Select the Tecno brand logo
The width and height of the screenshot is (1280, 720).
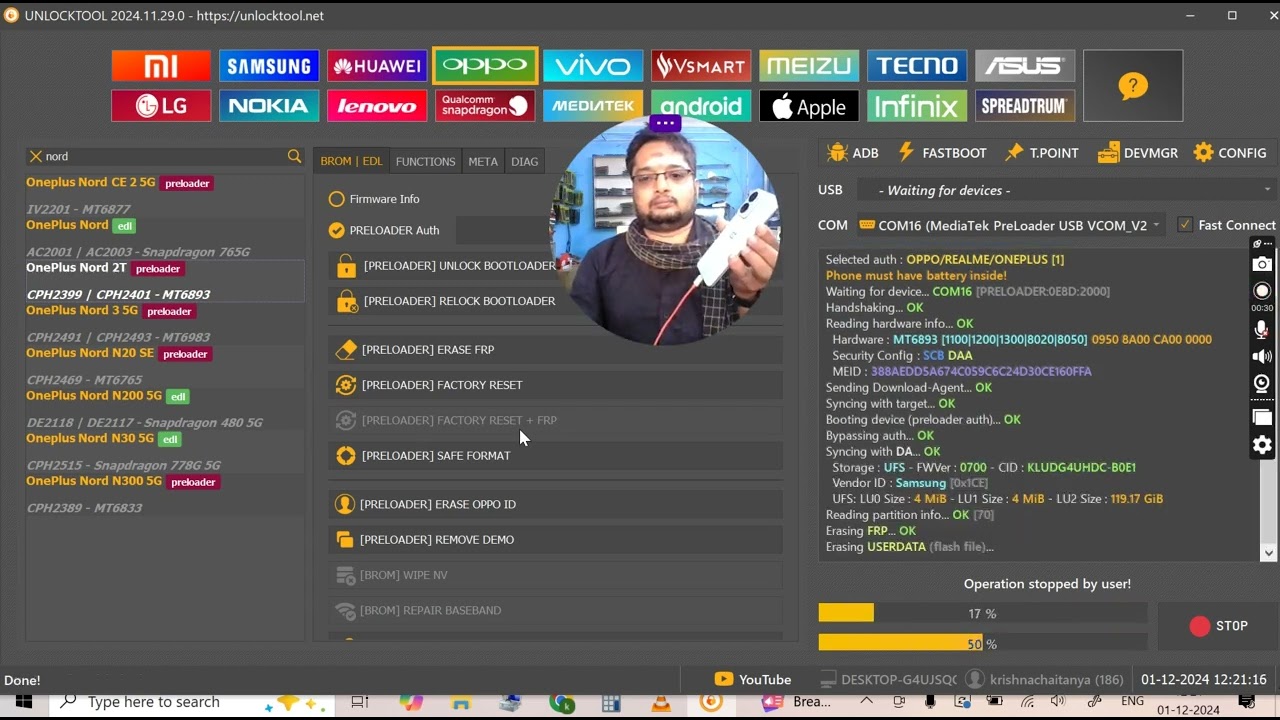tap(917, 66)
